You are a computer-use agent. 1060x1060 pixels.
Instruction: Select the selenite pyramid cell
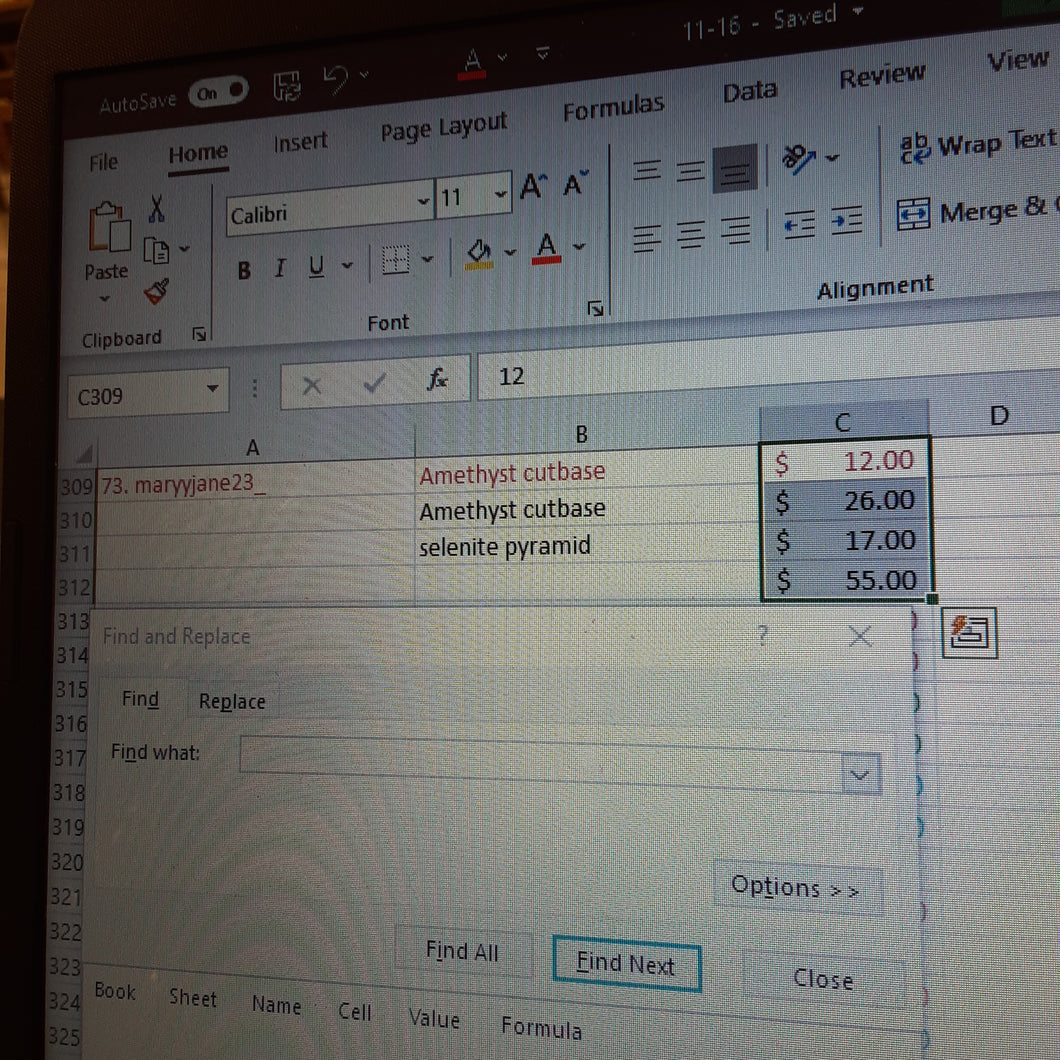[x=587, y=544]
